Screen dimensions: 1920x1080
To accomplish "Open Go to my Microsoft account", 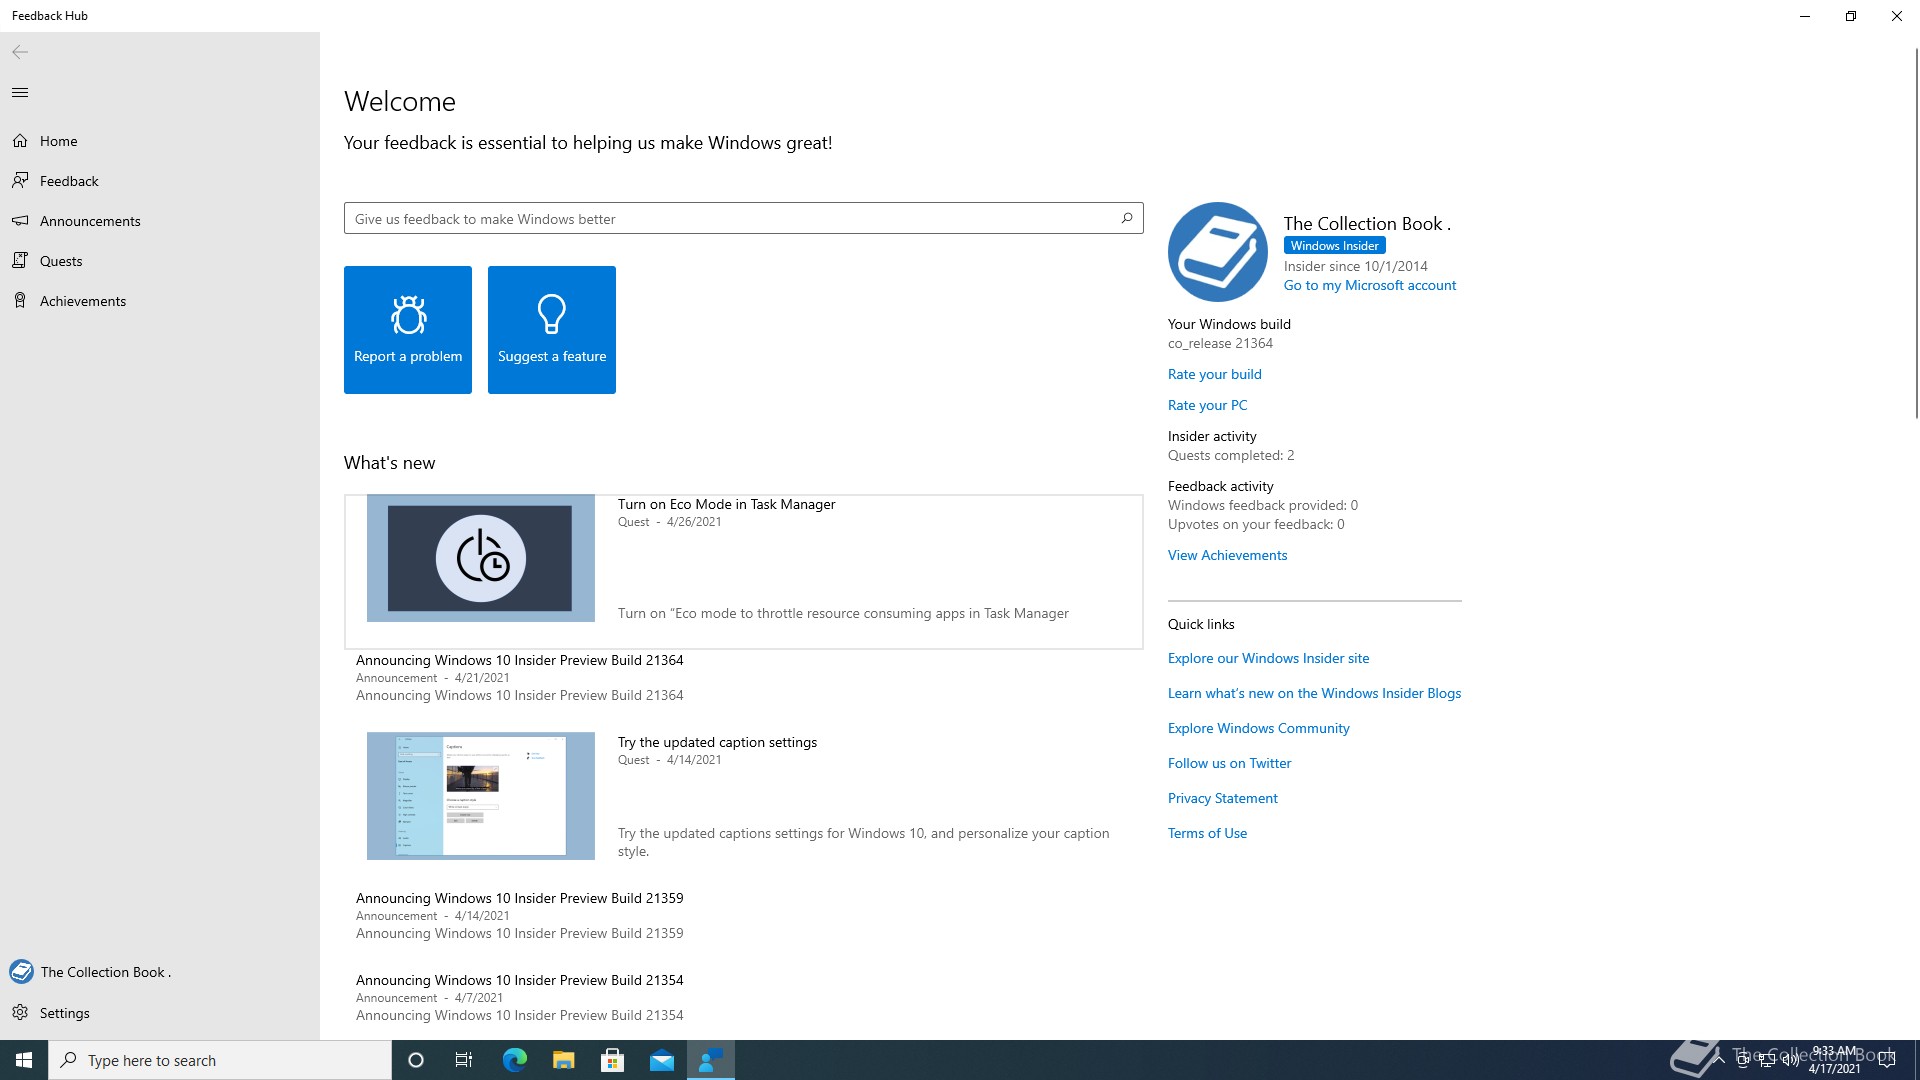I will click(1370, 286).
